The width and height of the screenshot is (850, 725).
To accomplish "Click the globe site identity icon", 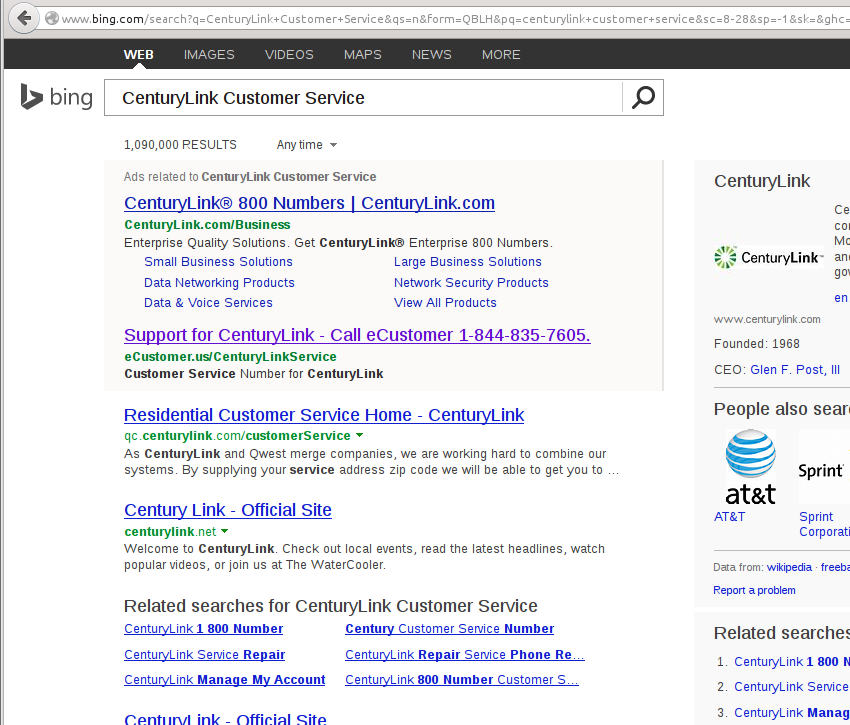I will click(x=51, y=18).
